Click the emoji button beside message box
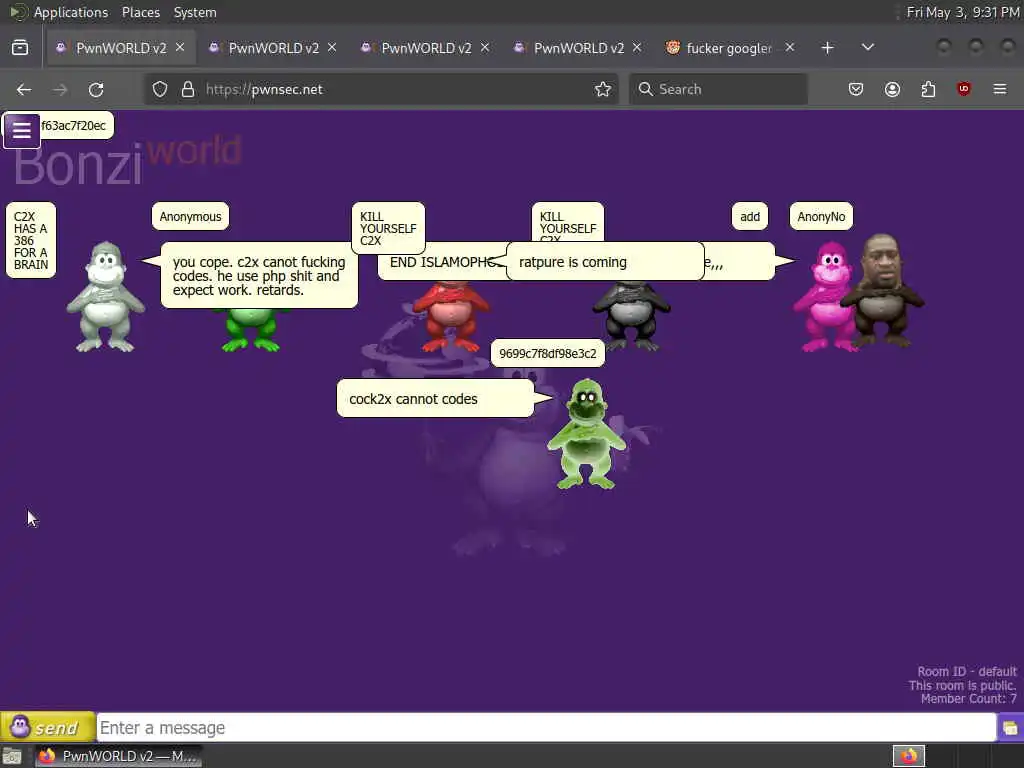The image size is (1024, 768). pyautogui.click(x=1010, y=728)
